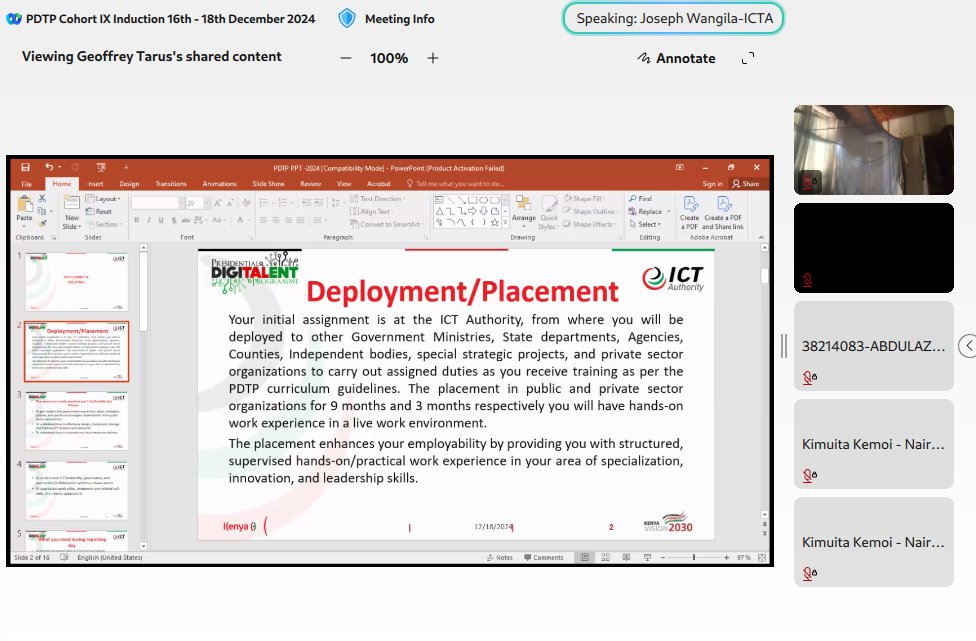Open the Layout dropdown
This screenshot has height=641, width=976.
tap(103, 199)
